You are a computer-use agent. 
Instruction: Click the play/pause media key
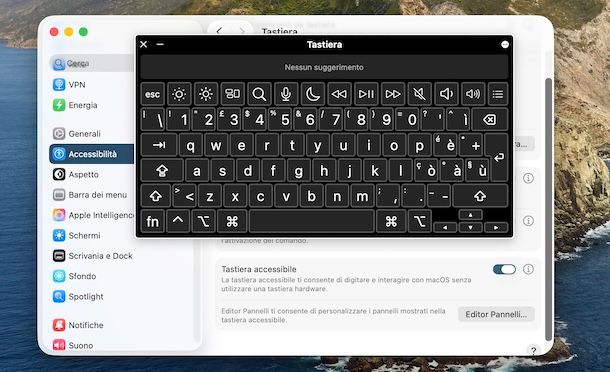(366, 94)
